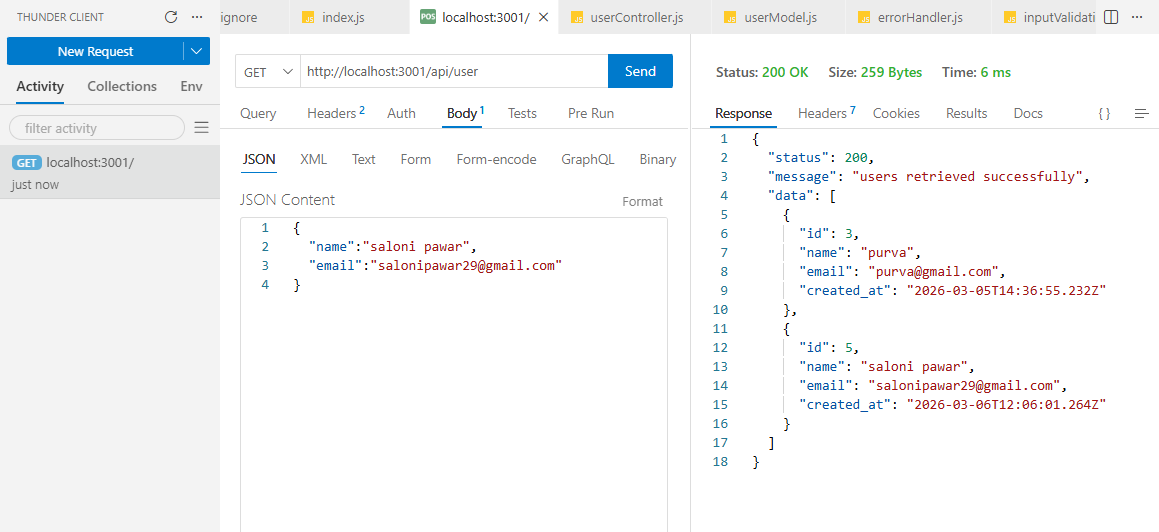Close the localhost:3001/ request tab
This screenshot has width=1159, height=532.
click(x=543, y=17)
